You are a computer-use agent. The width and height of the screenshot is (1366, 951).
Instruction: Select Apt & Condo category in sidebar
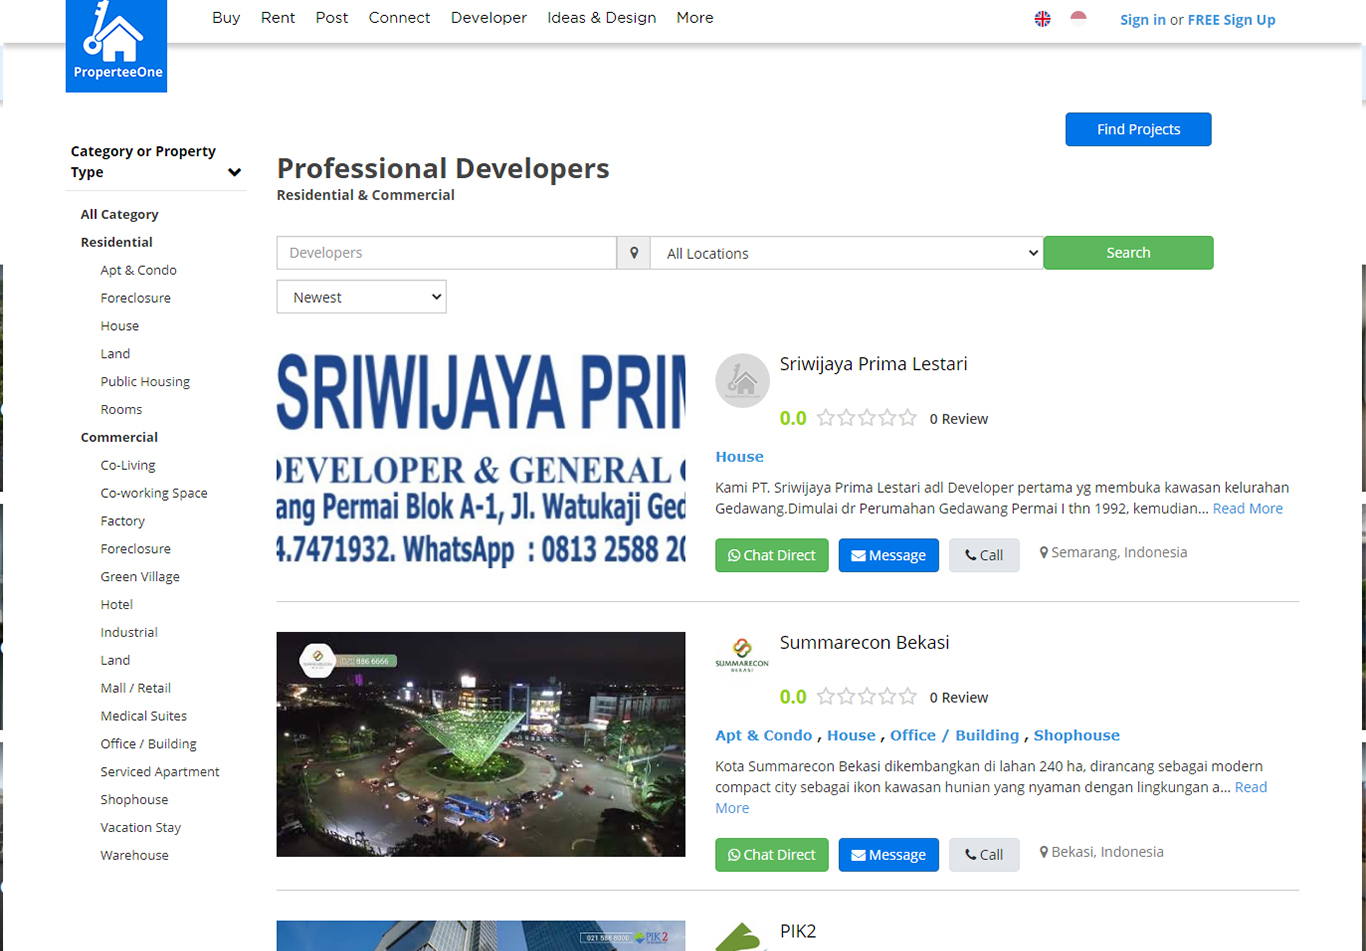tap(138, 270)
